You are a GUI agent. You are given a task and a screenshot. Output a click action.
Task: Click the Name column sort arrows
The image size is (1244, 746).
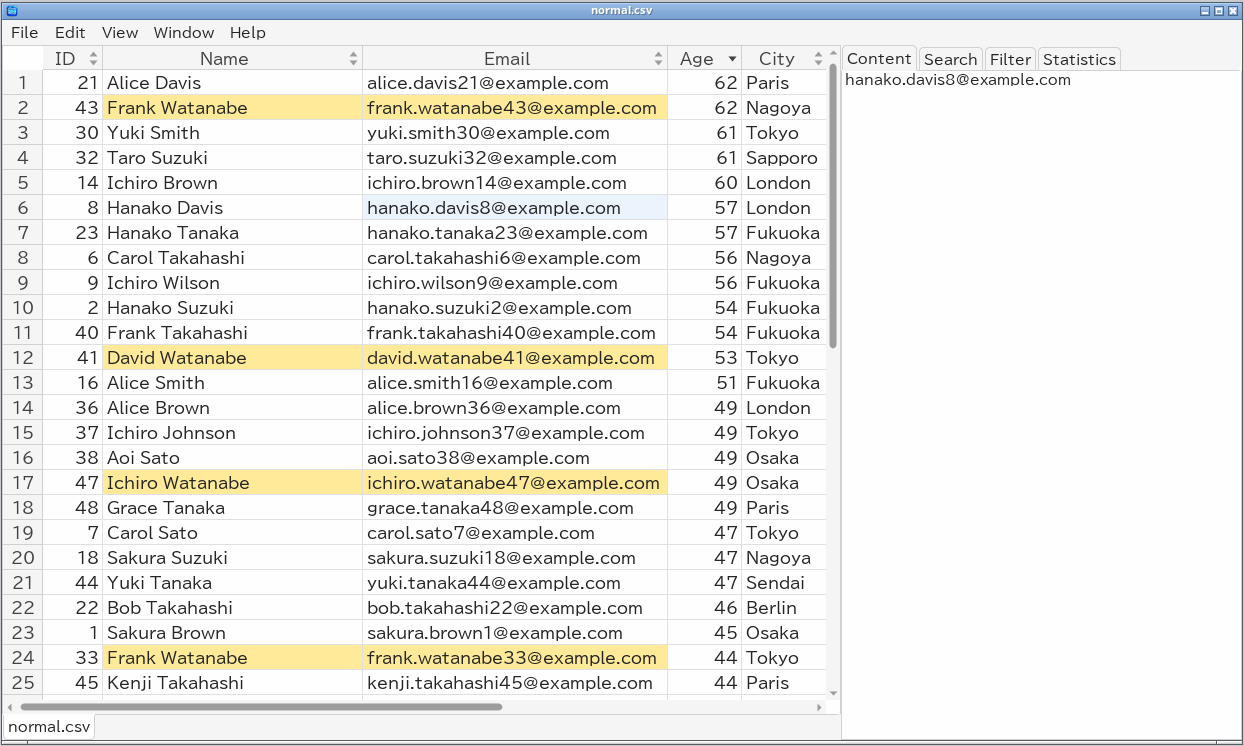pyautogui.click(x=353, y=59)
